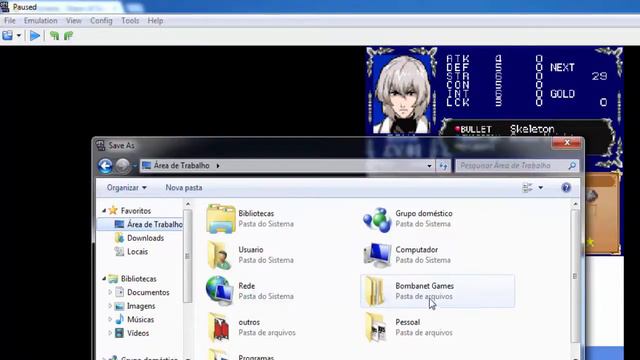Select Músicas in the sidebar
640x360 pixels.
(x=140, y=320)
